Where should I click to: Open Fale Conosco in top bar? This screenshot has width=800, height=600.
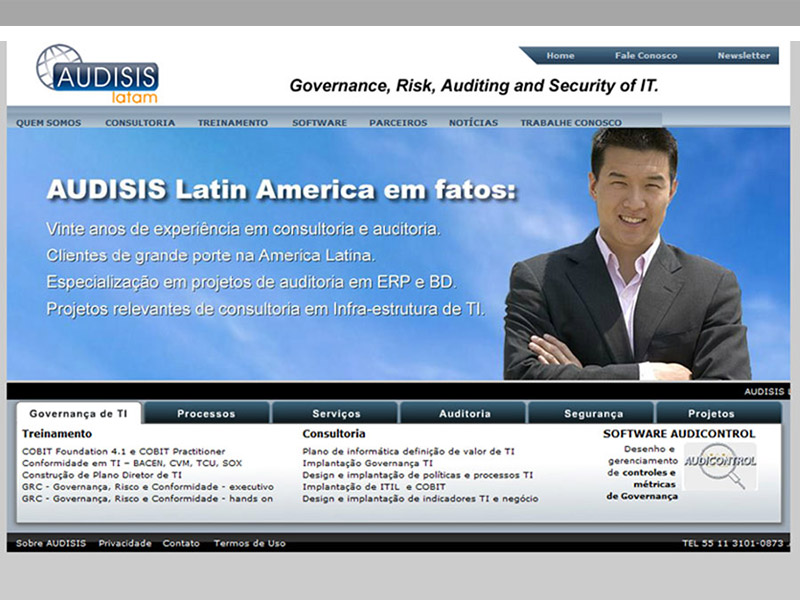click(646, 56)
